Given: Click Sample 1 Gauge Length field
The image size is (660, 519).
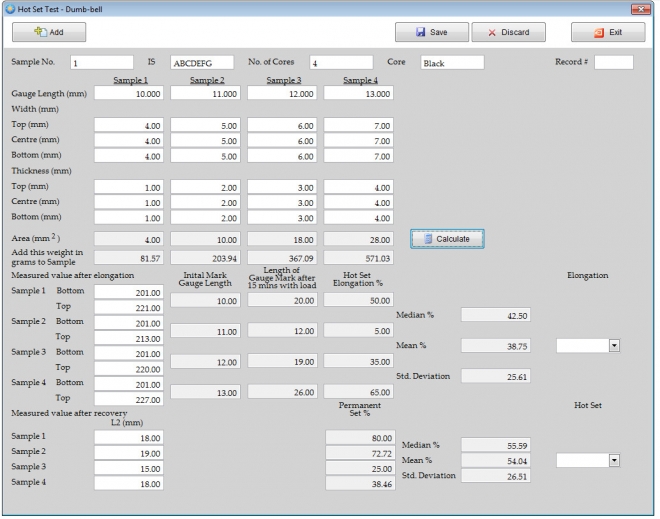Looking at the screenshot, I should coord(129,93).
